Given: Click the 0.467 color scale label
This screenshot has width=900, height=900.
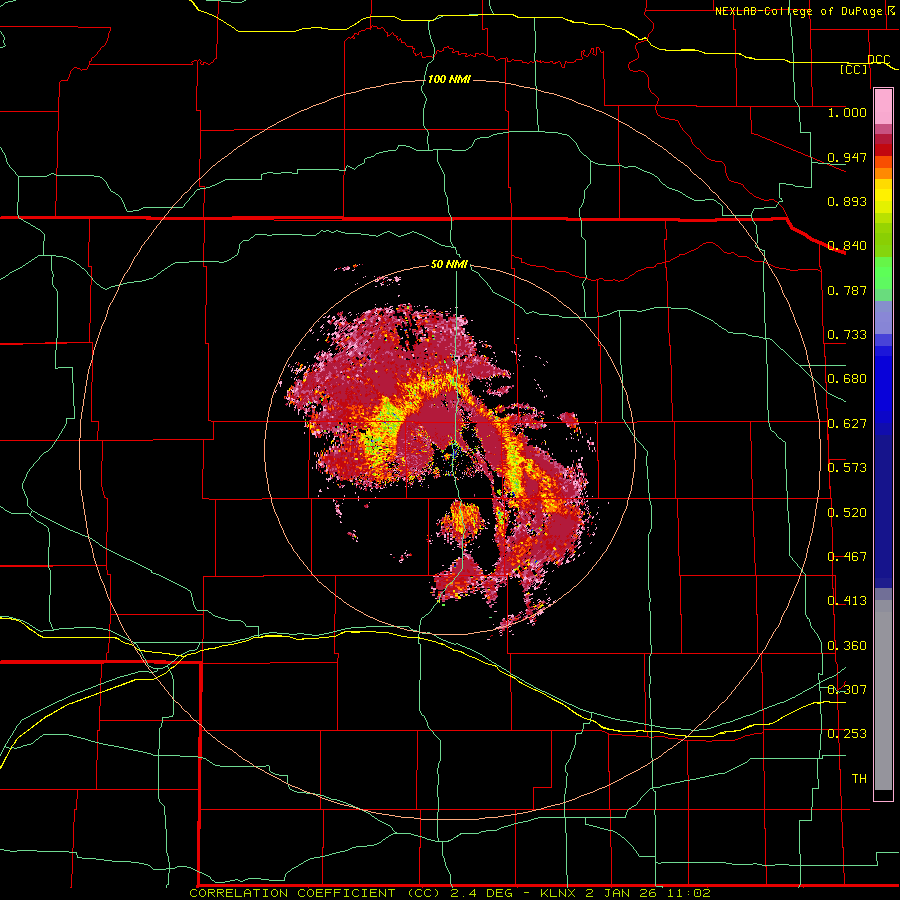Looking at the screenshot, I should (x=847, y=557).
